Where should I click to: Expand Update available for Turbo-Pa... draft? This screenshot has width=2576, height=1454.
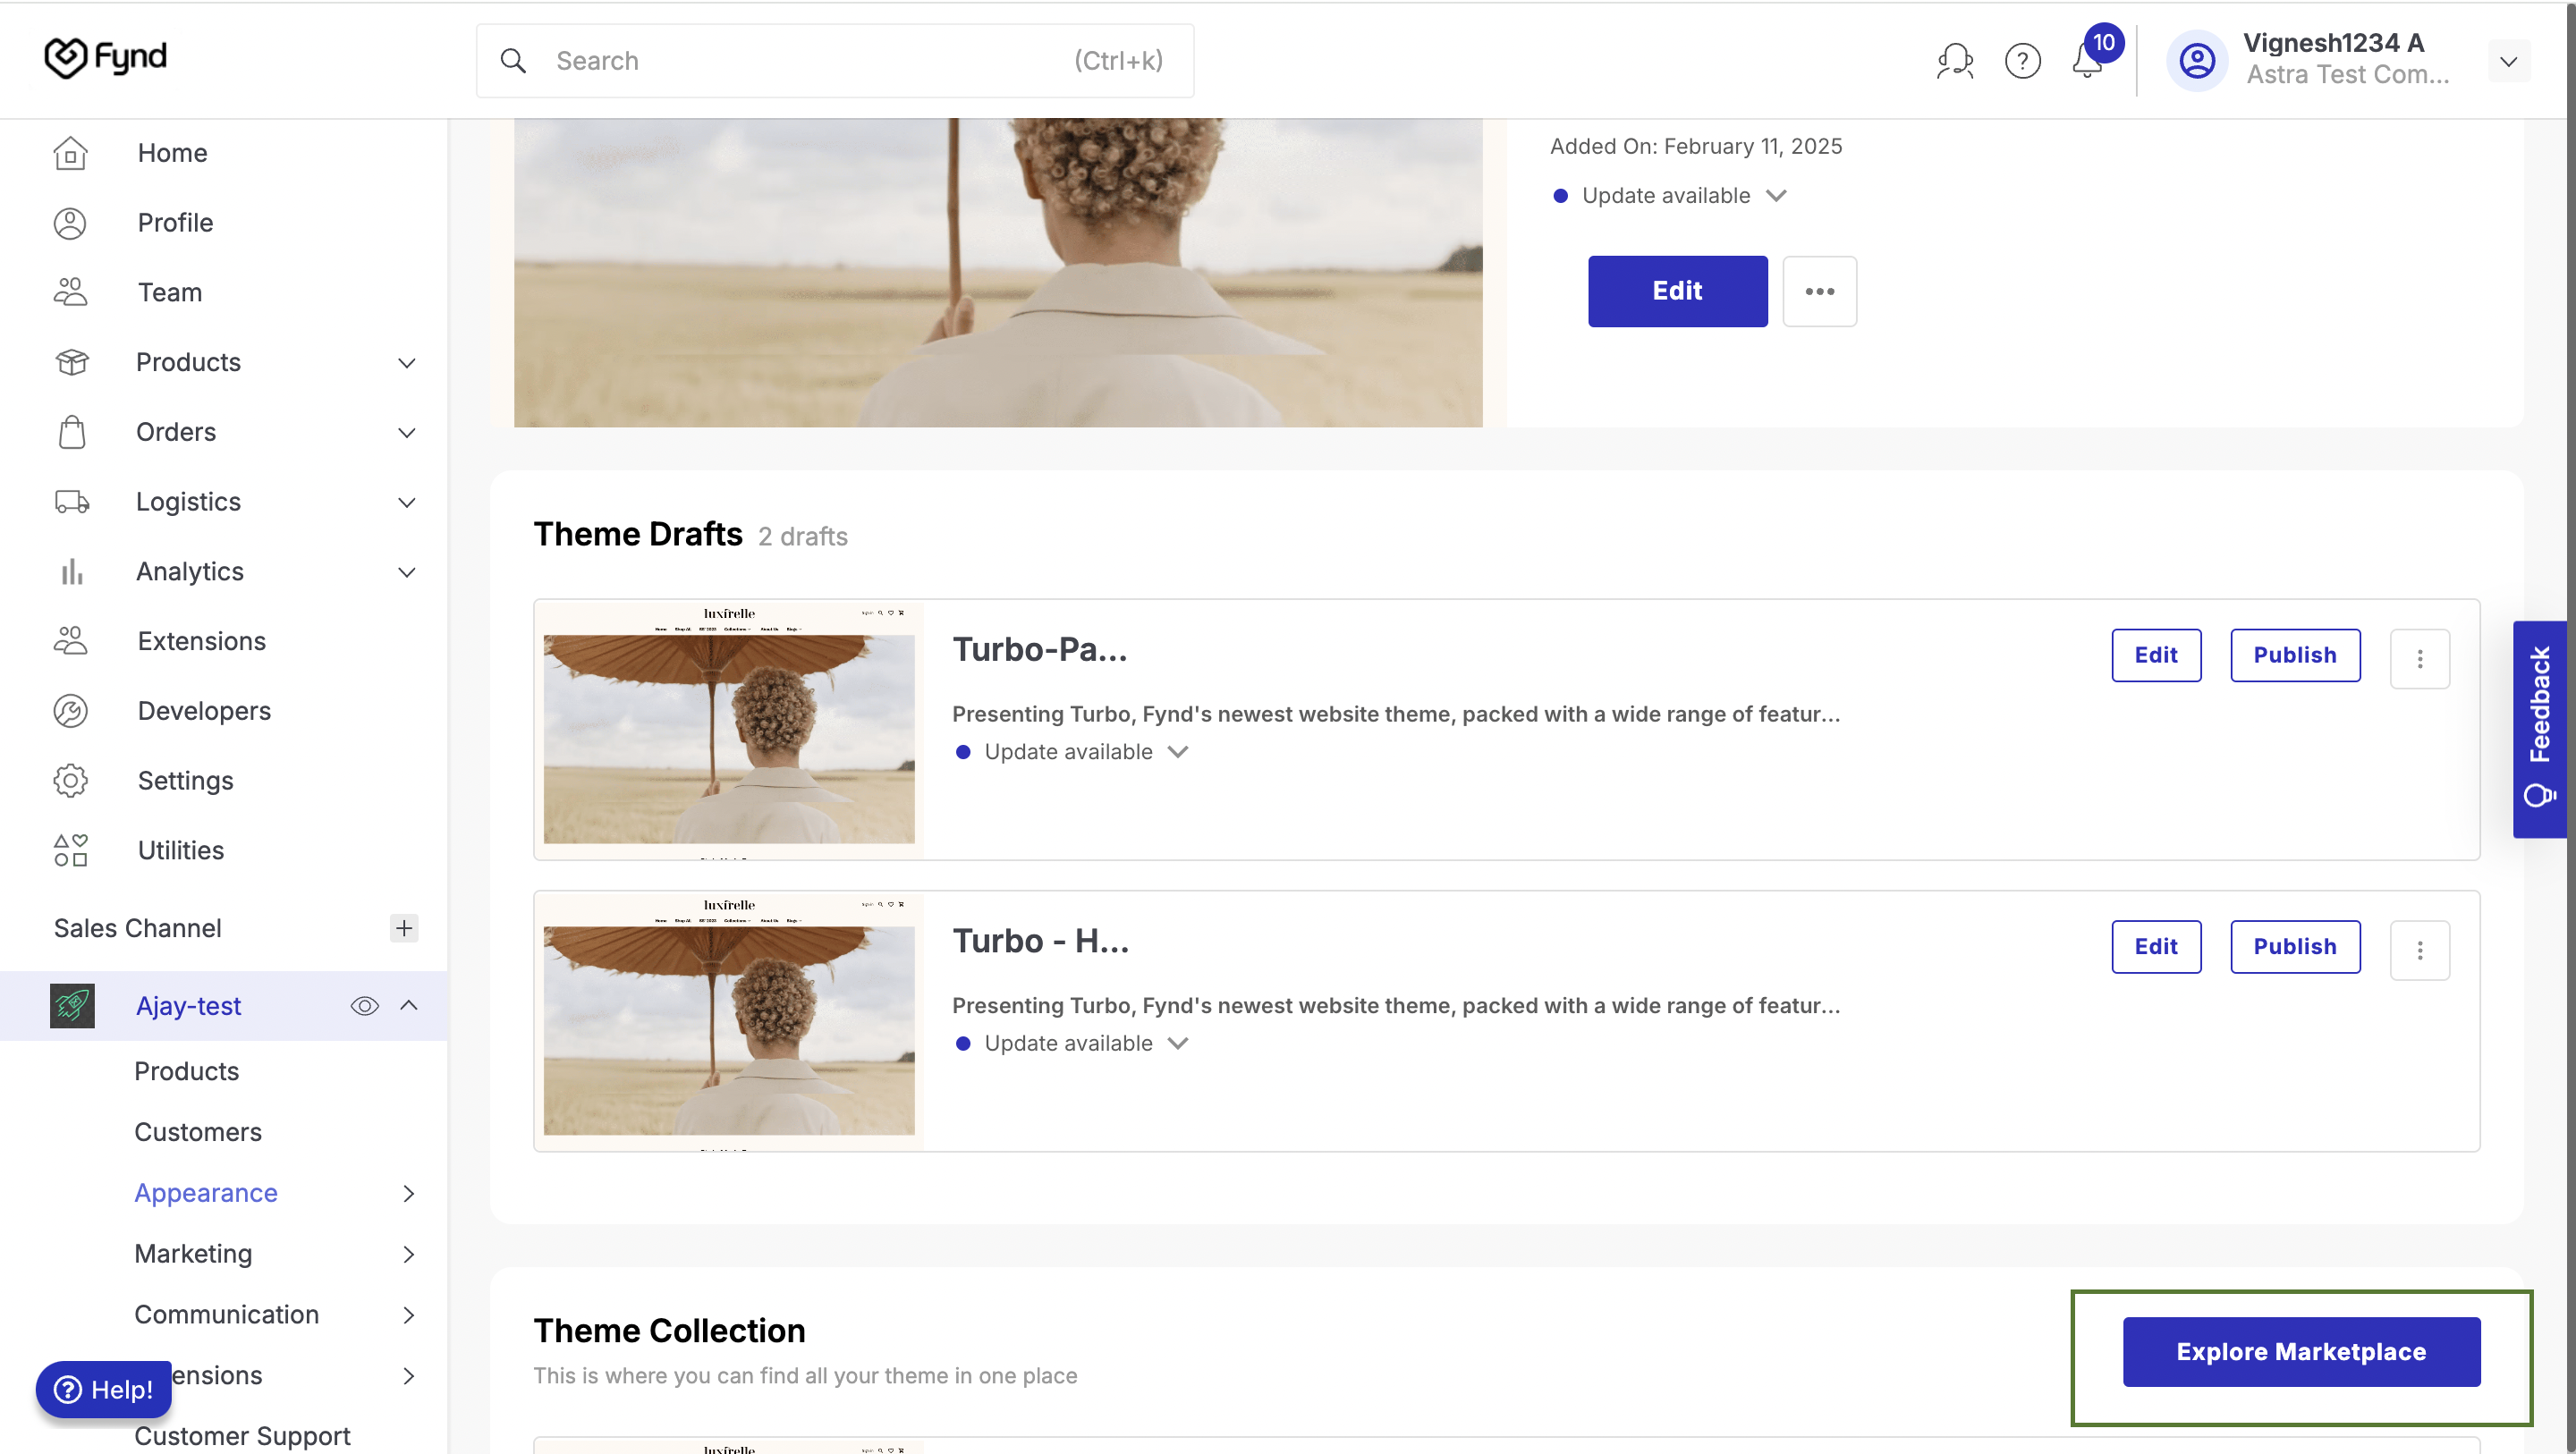[x=1177, y=752]
